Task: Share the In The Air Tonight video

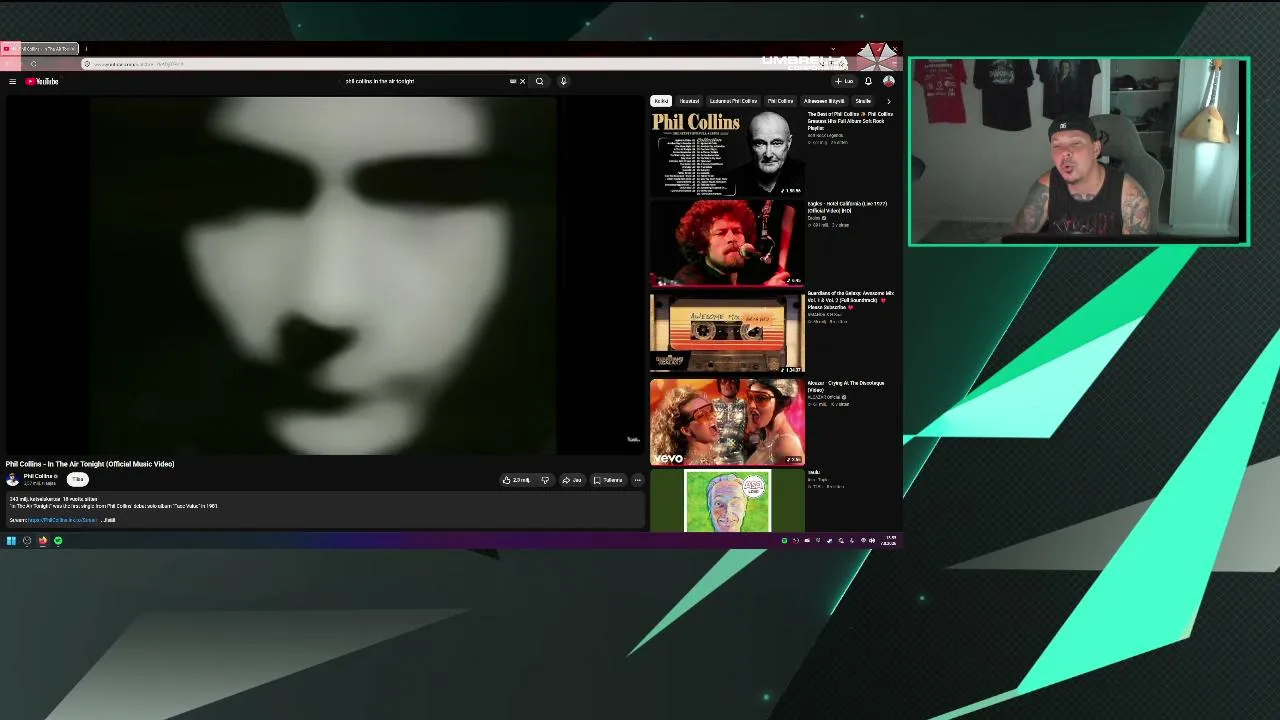Action: coord(572,480)
